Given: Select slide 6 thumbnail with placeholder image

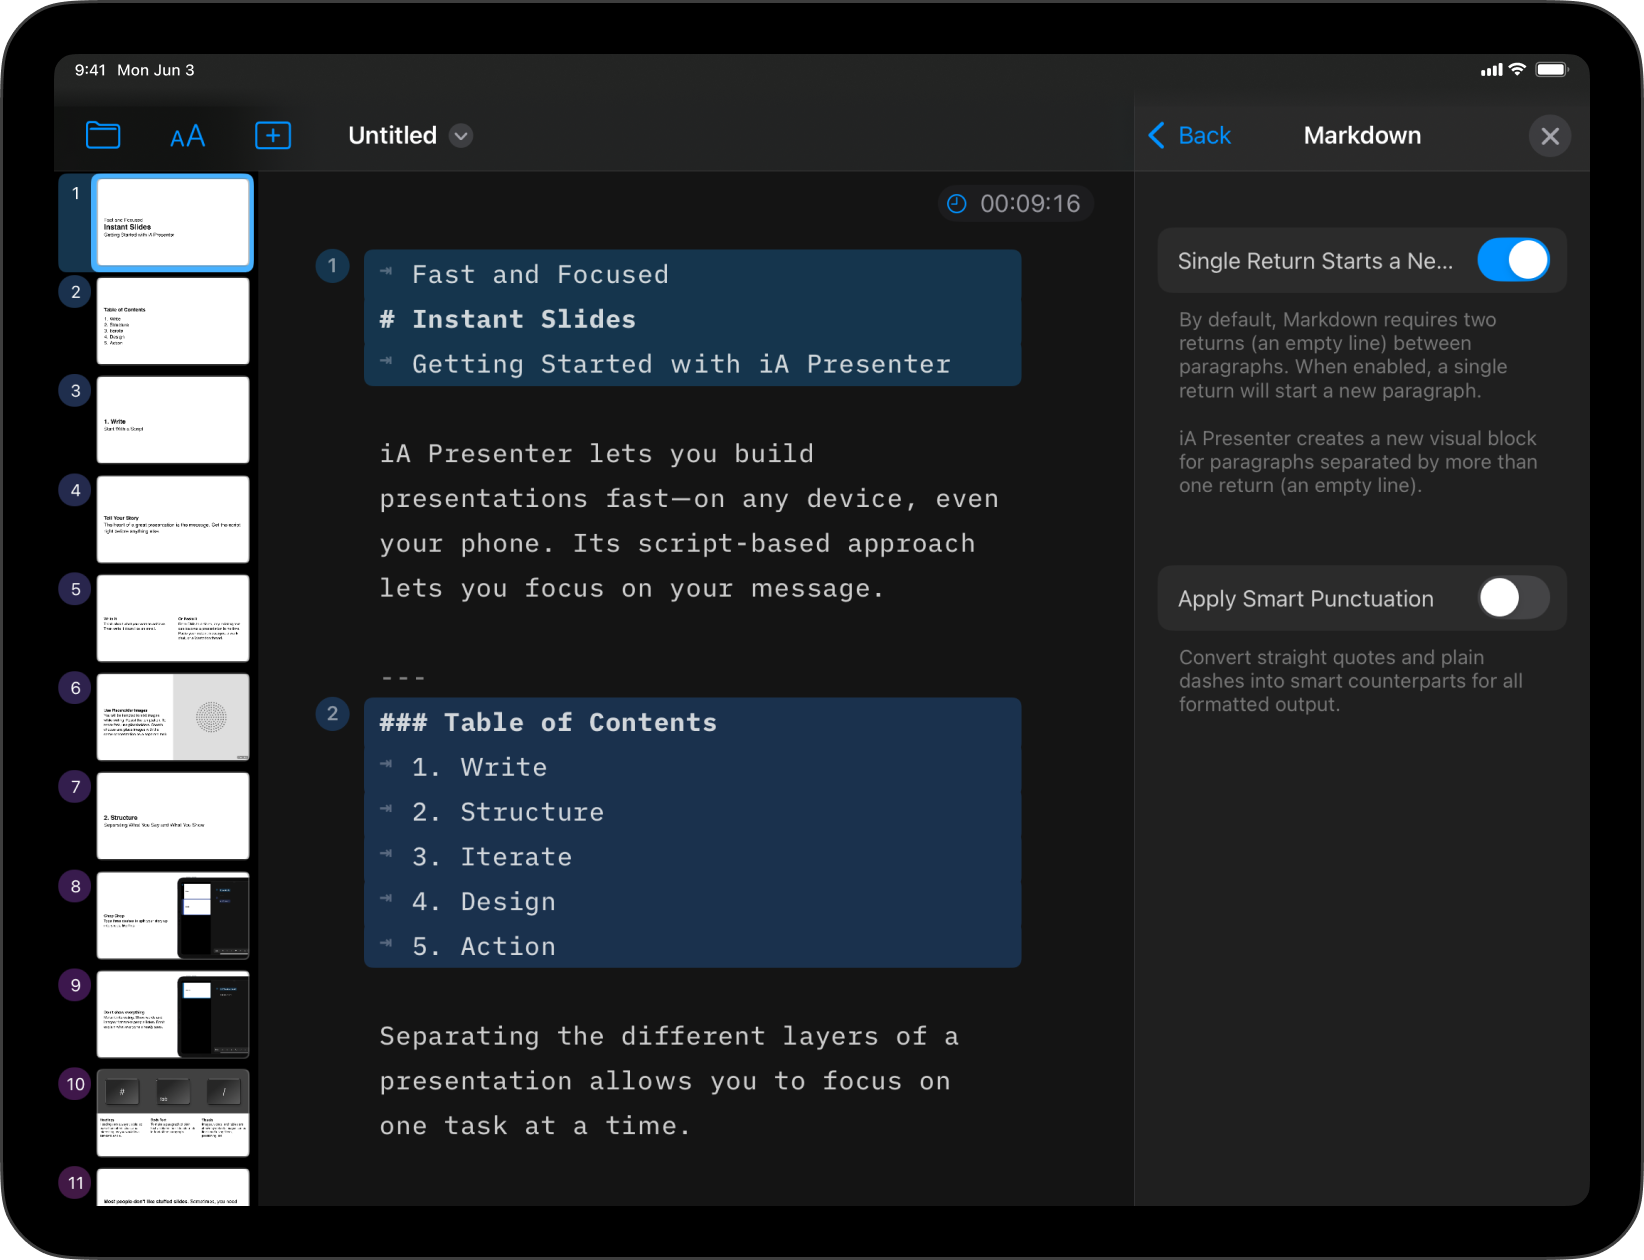Looking at the screenshot, I should (173, 717).
